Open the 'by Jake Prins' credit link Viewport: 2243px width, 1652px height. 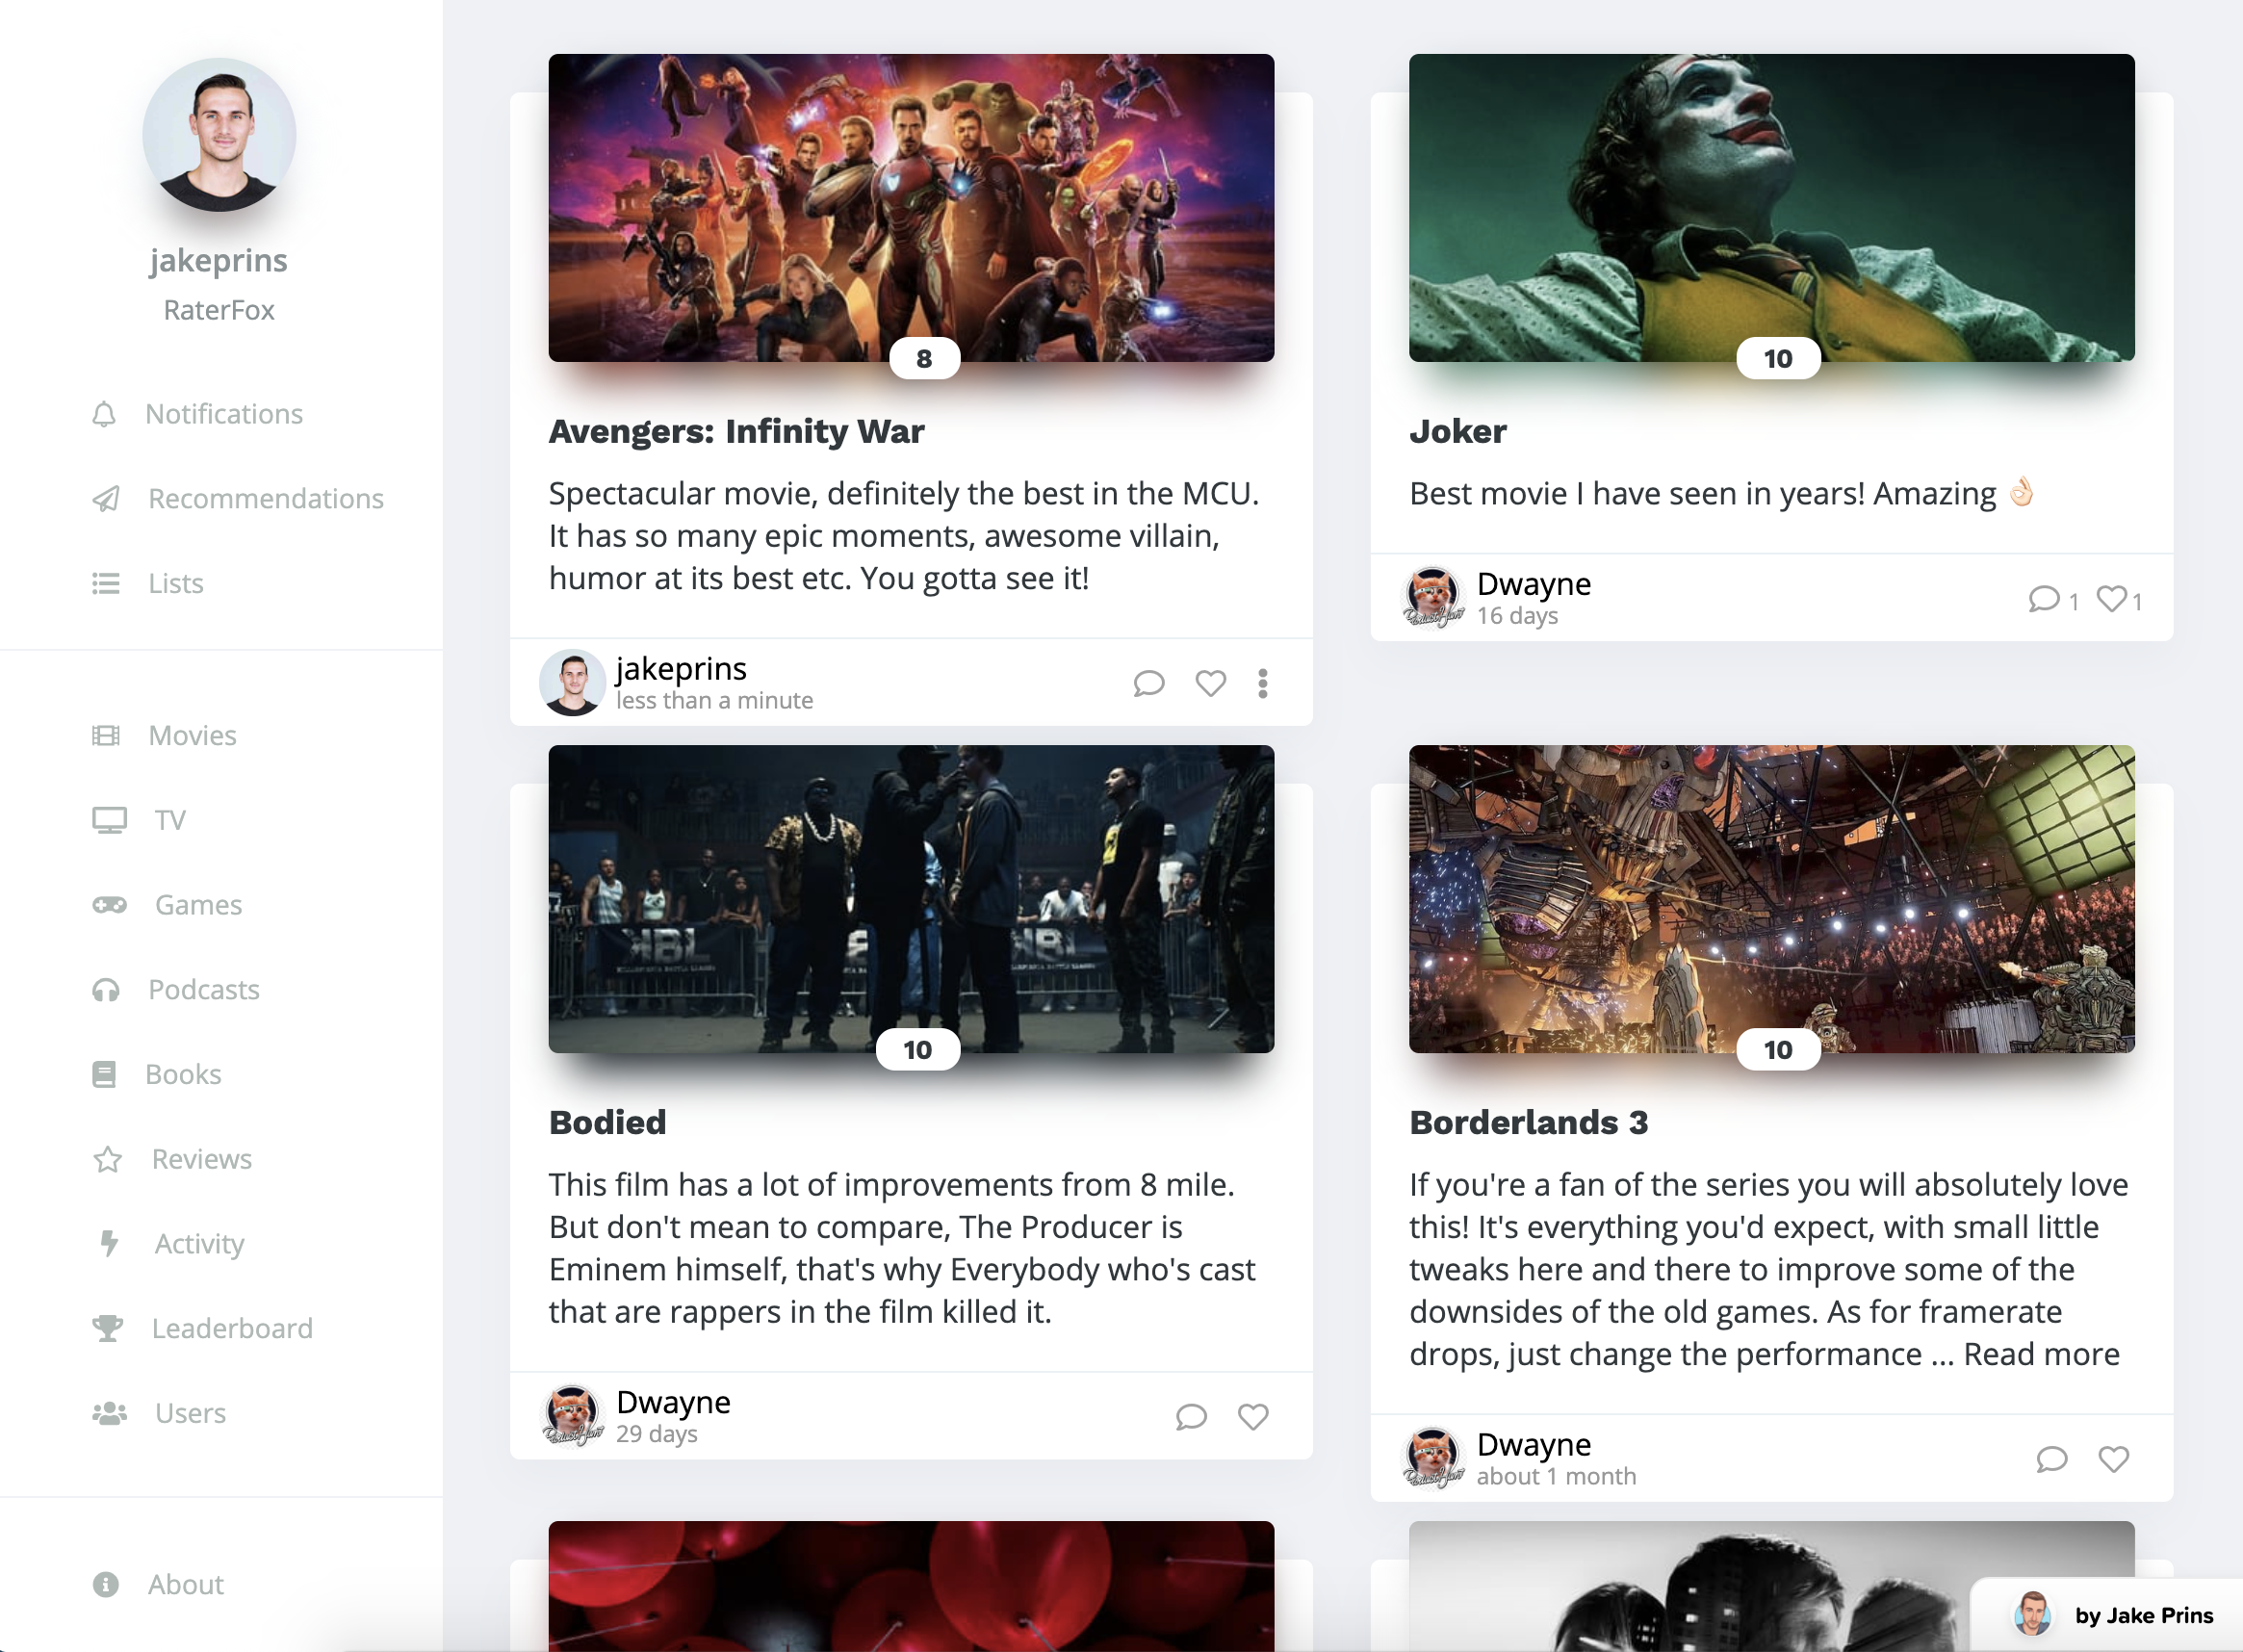pyautogui.click(x=2143, y=1615)
